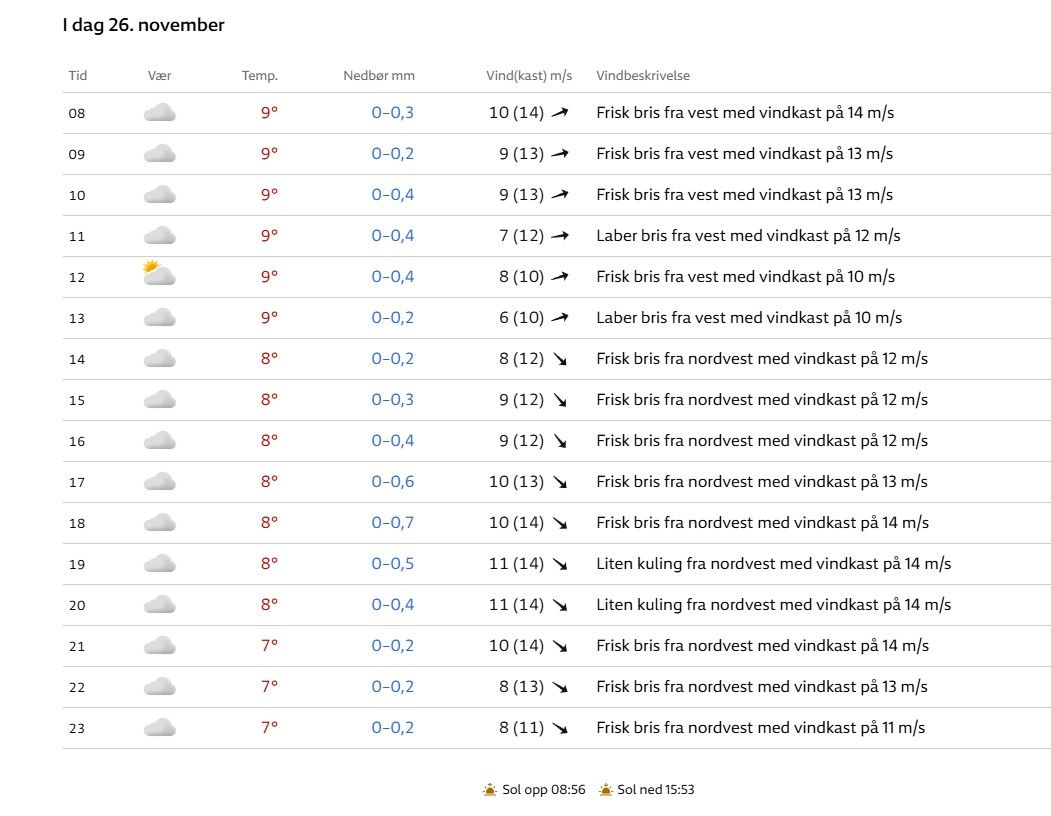Click the northwest wind arrow at hour 14
The width and height of the screenshot is (1051, 816).
(x=560, y=359)
